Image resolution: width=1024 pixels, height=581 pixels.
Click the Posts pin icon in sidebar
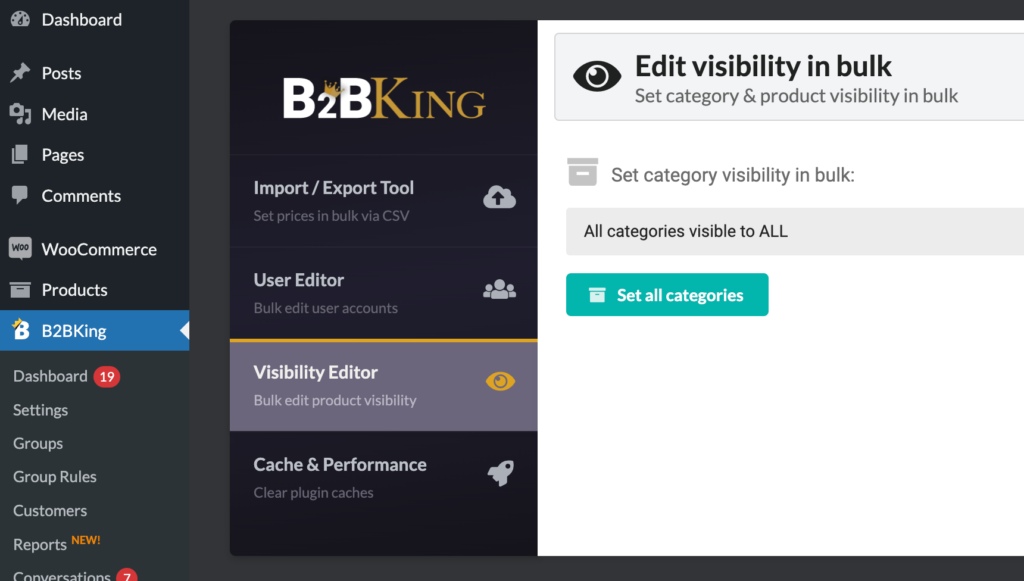click(x=20, y=72)
